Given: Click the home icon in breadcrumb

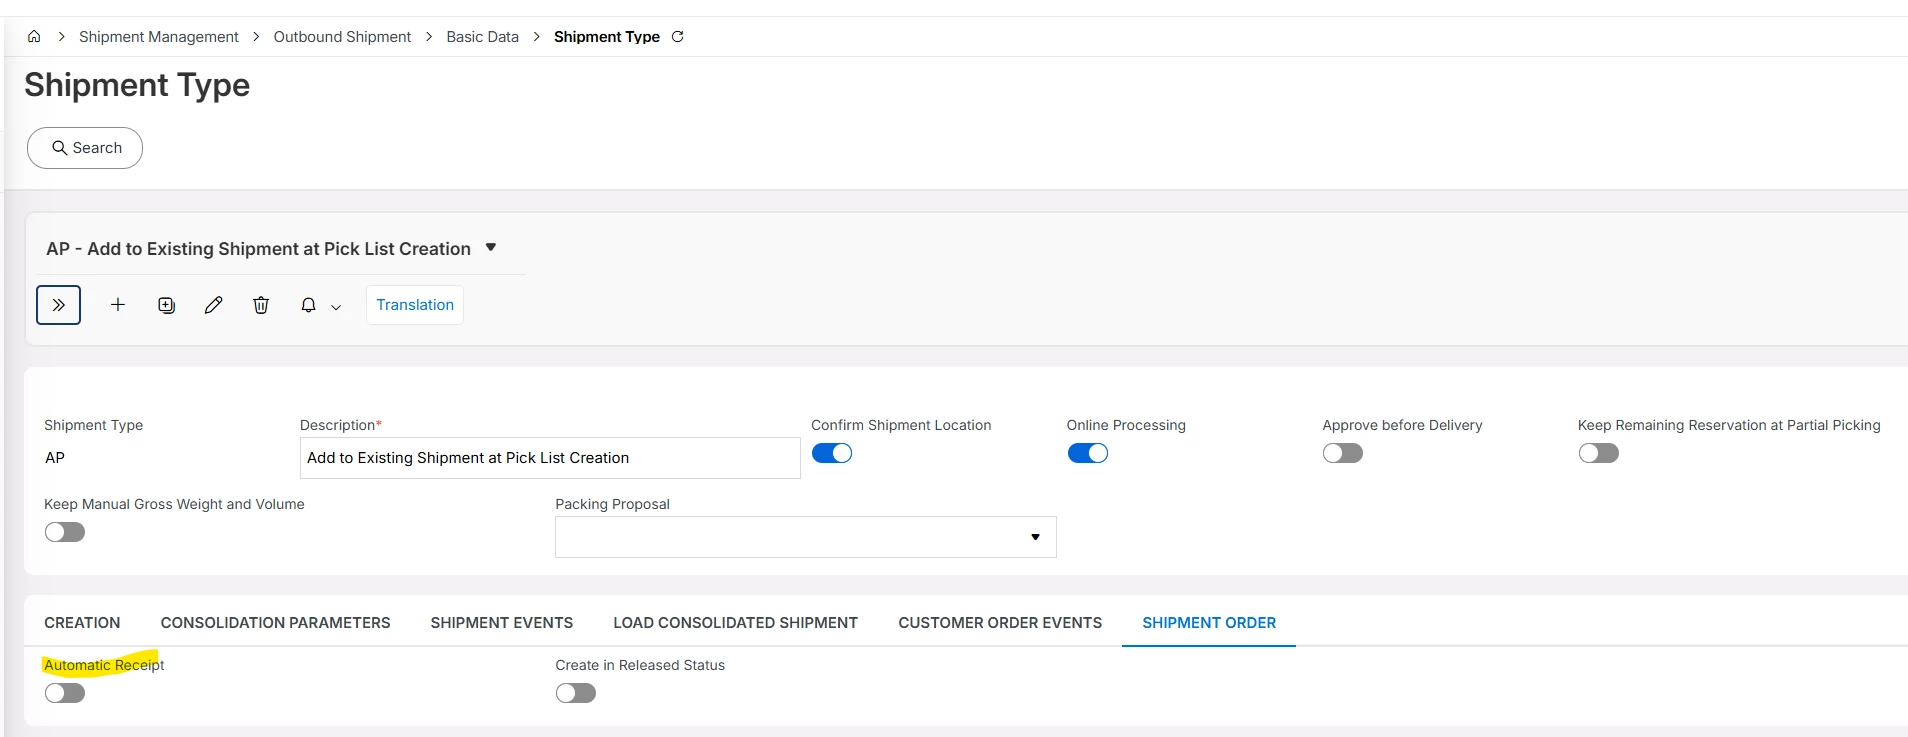Looking at the screenshot, I should tap(34, 37).
